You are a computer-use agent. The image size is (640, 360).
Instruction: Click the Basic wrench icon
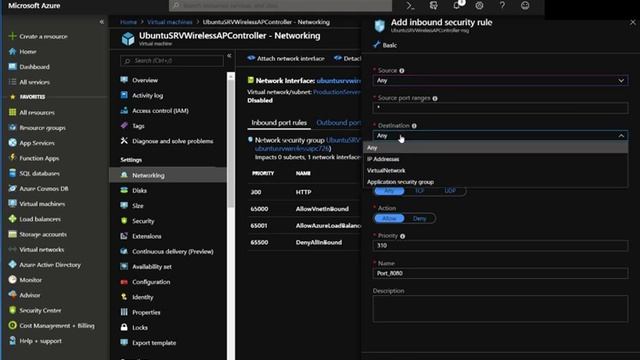[x=376, y=45]
